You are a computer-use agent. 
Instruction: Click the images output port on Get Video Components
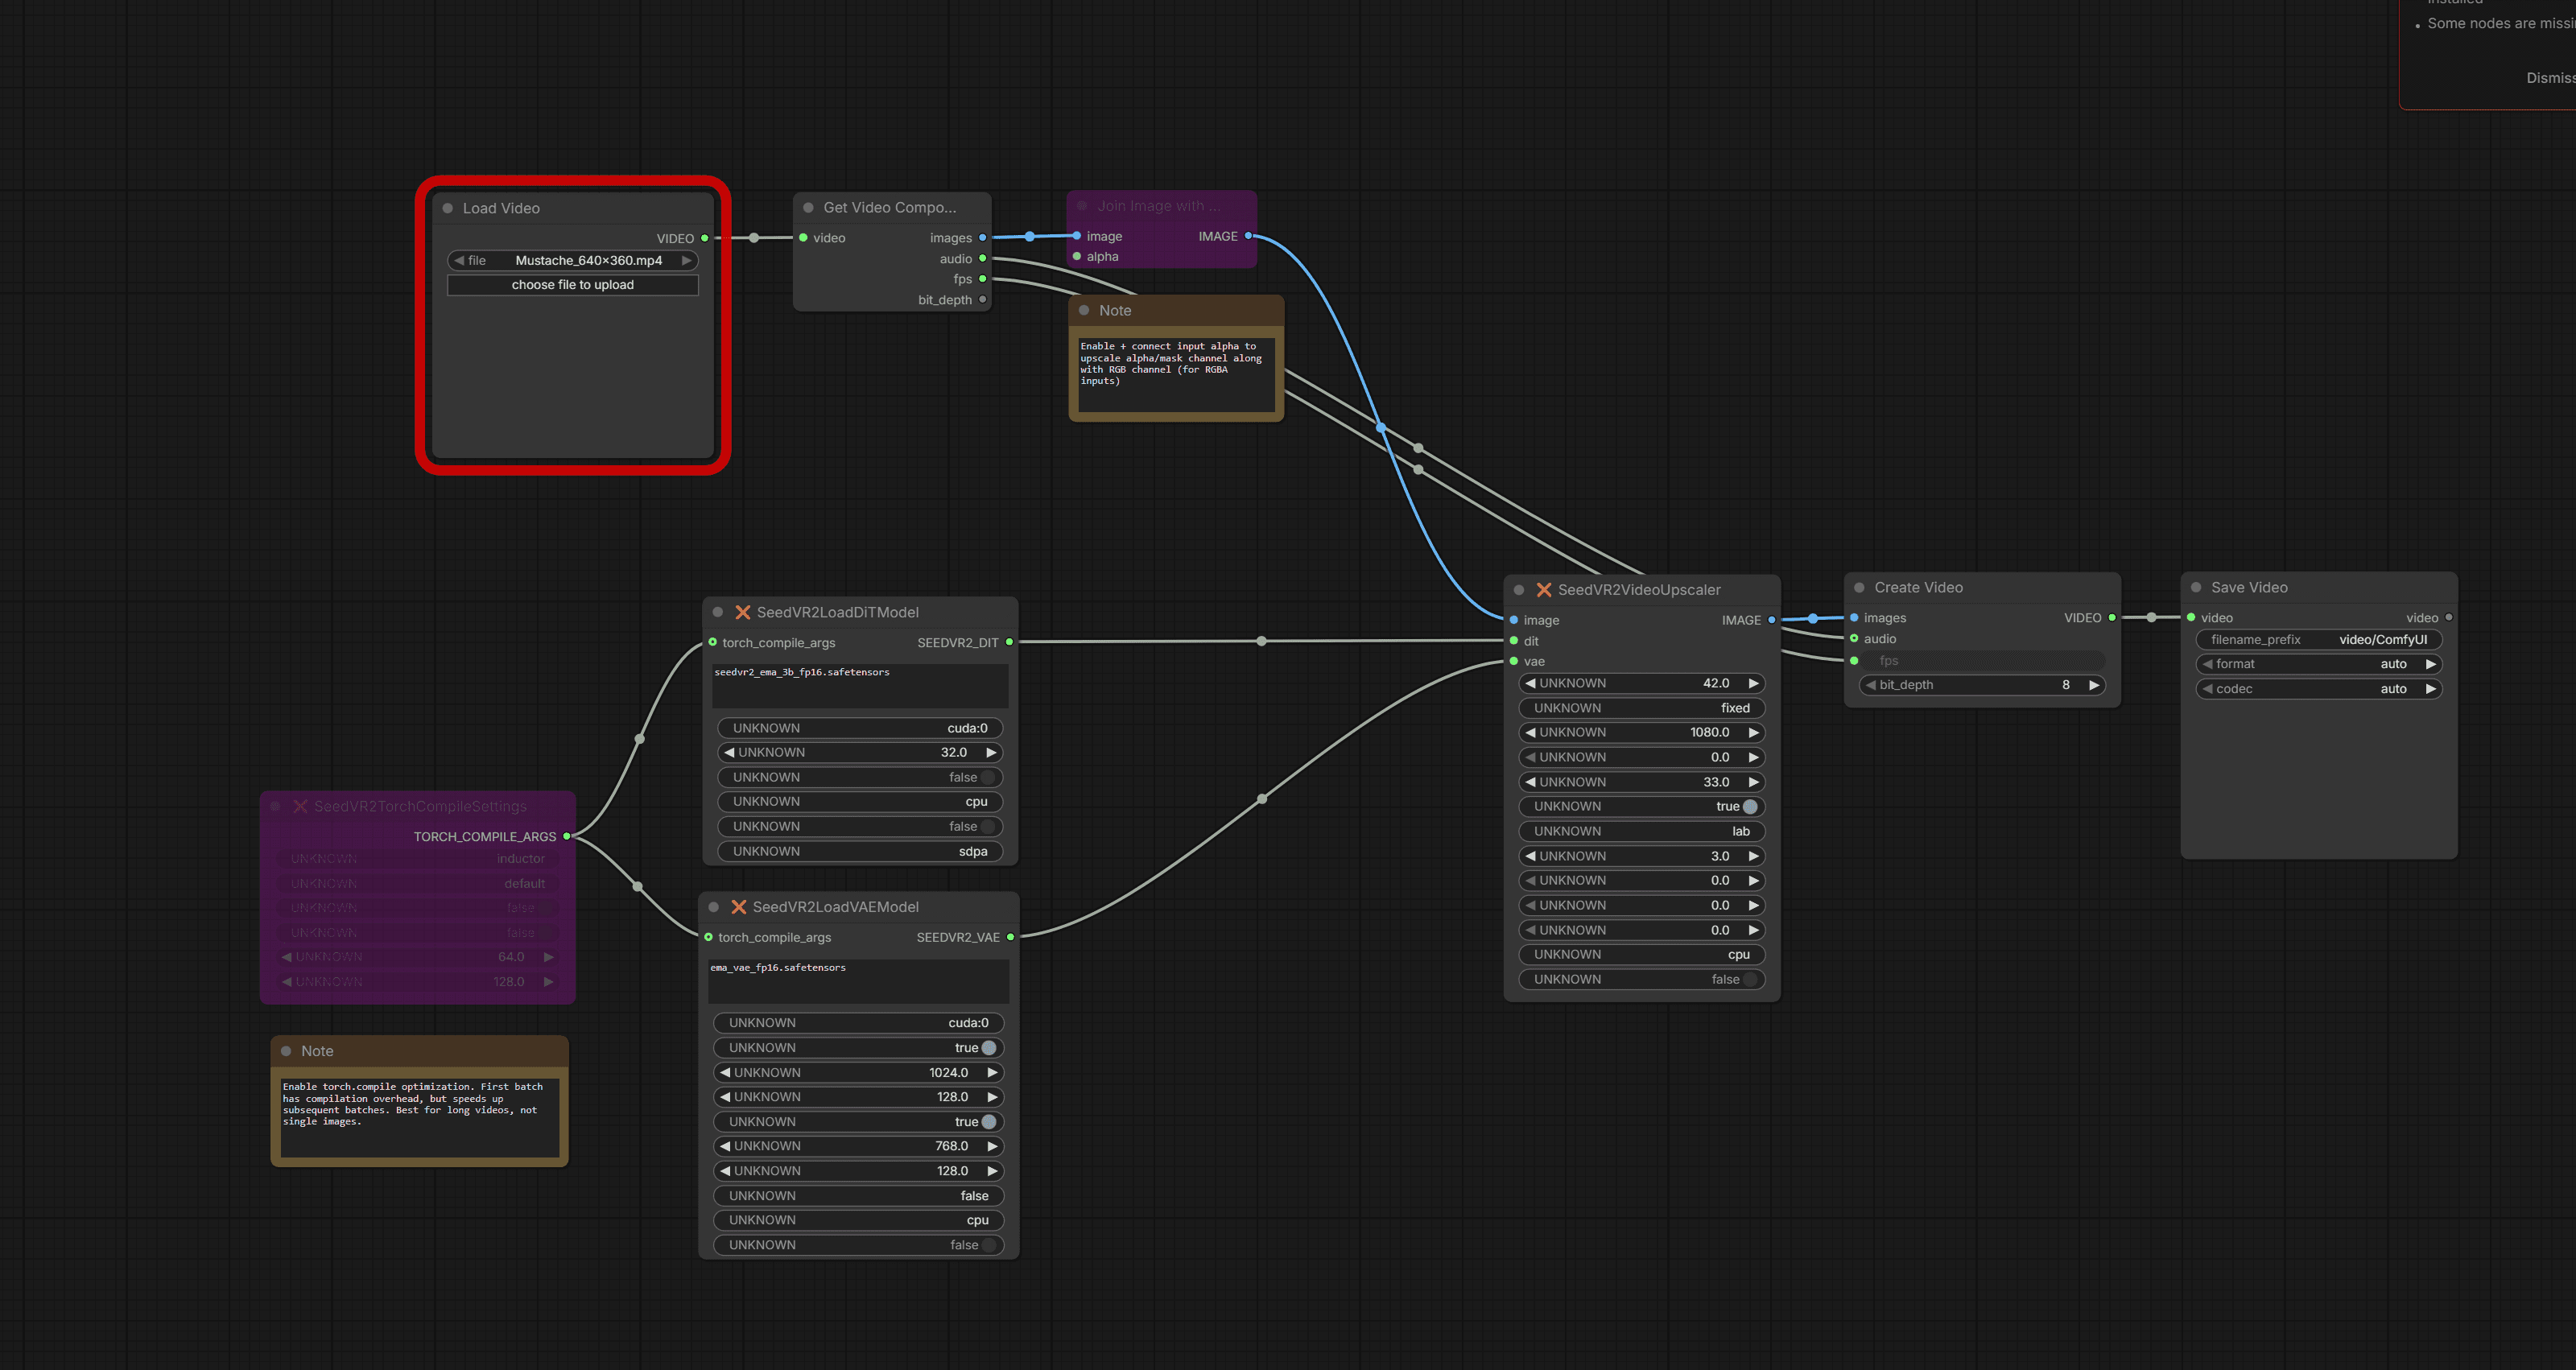point(982,238)
